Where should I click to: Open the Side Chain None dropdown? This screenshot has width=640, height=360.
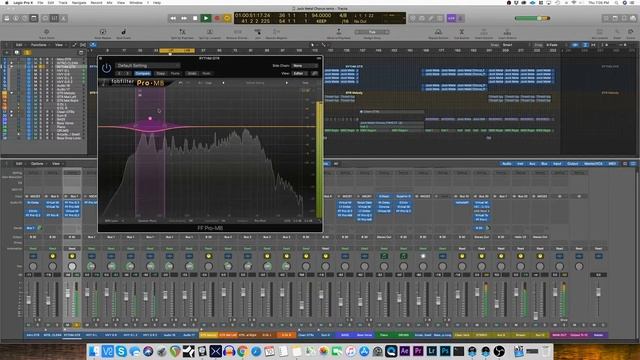305,65
